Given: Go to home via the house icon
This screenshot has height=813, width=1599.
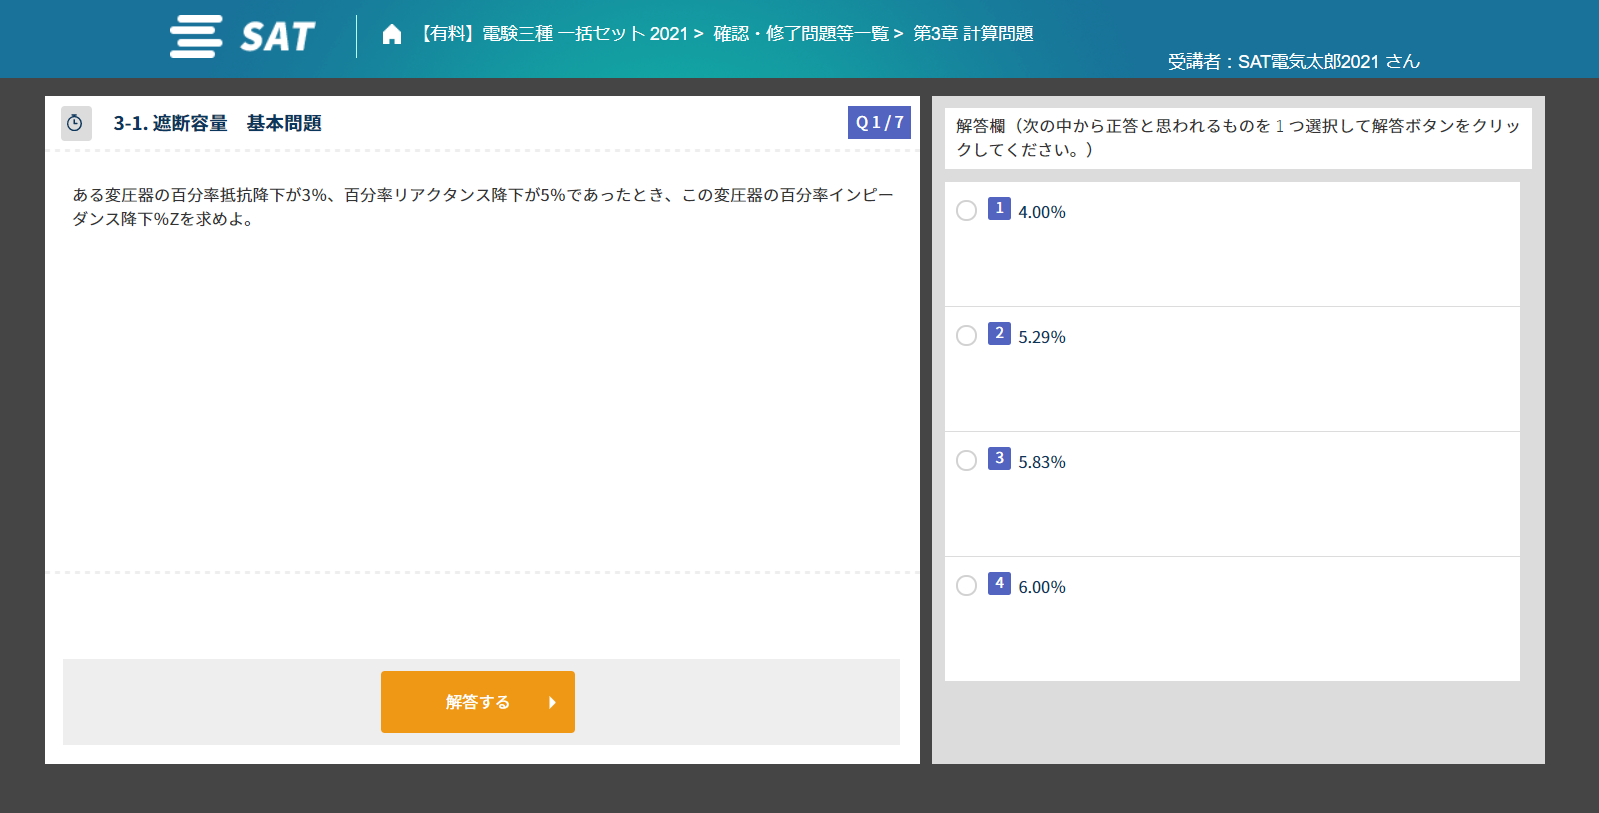Looking at the screenshot, I should point(392,35).
